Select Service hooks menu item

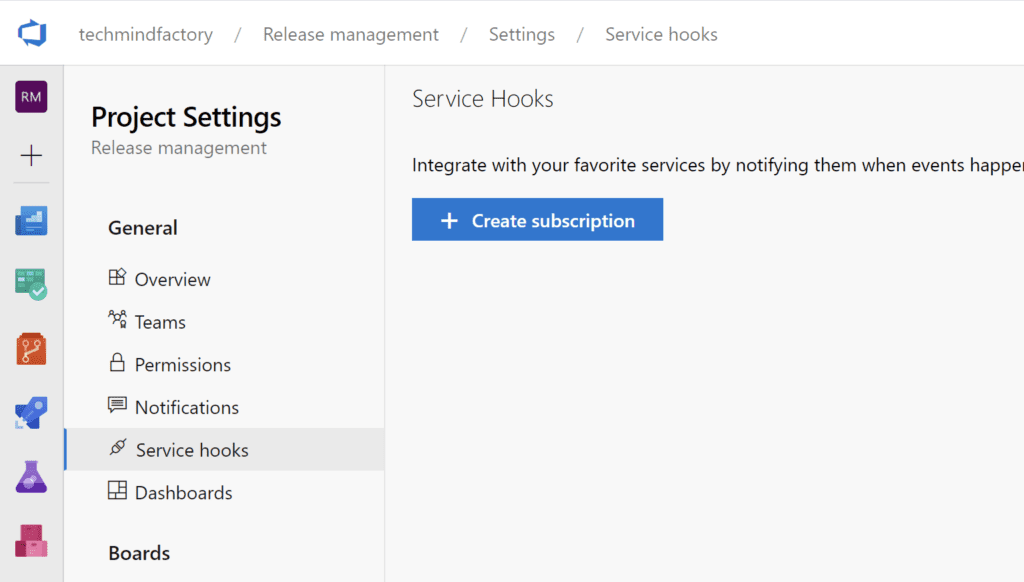[225, 449]
